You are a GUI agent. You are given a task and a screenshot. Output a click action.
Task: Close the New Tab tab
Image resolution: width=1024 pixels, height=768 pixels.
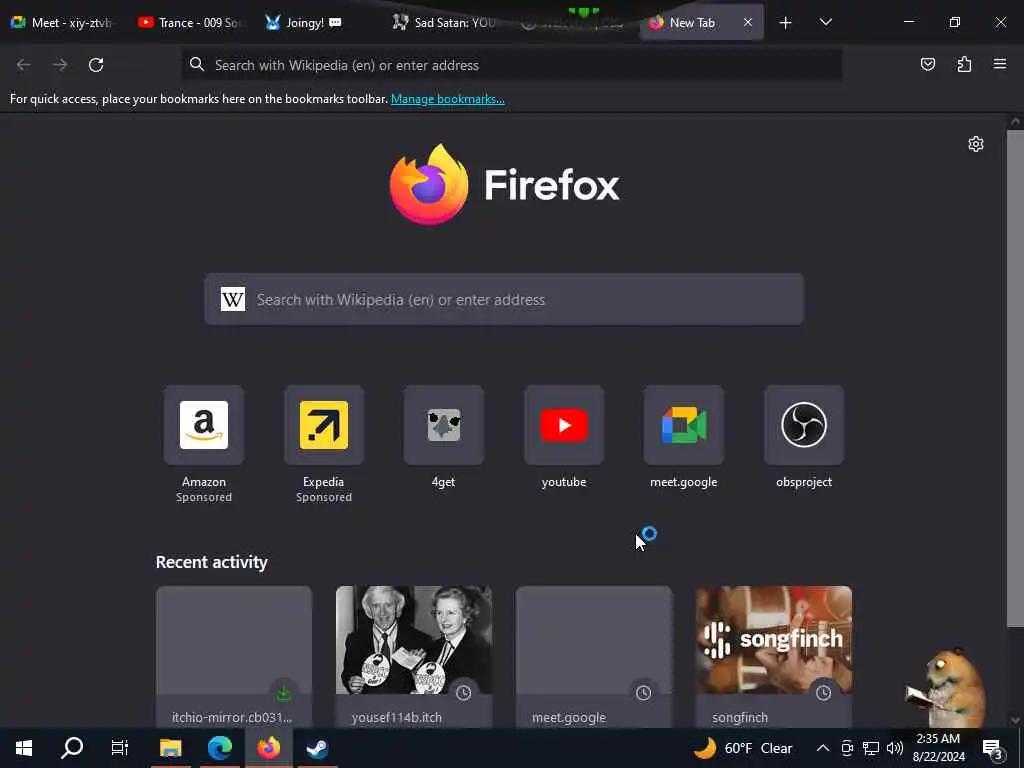(x=748, y=22)
